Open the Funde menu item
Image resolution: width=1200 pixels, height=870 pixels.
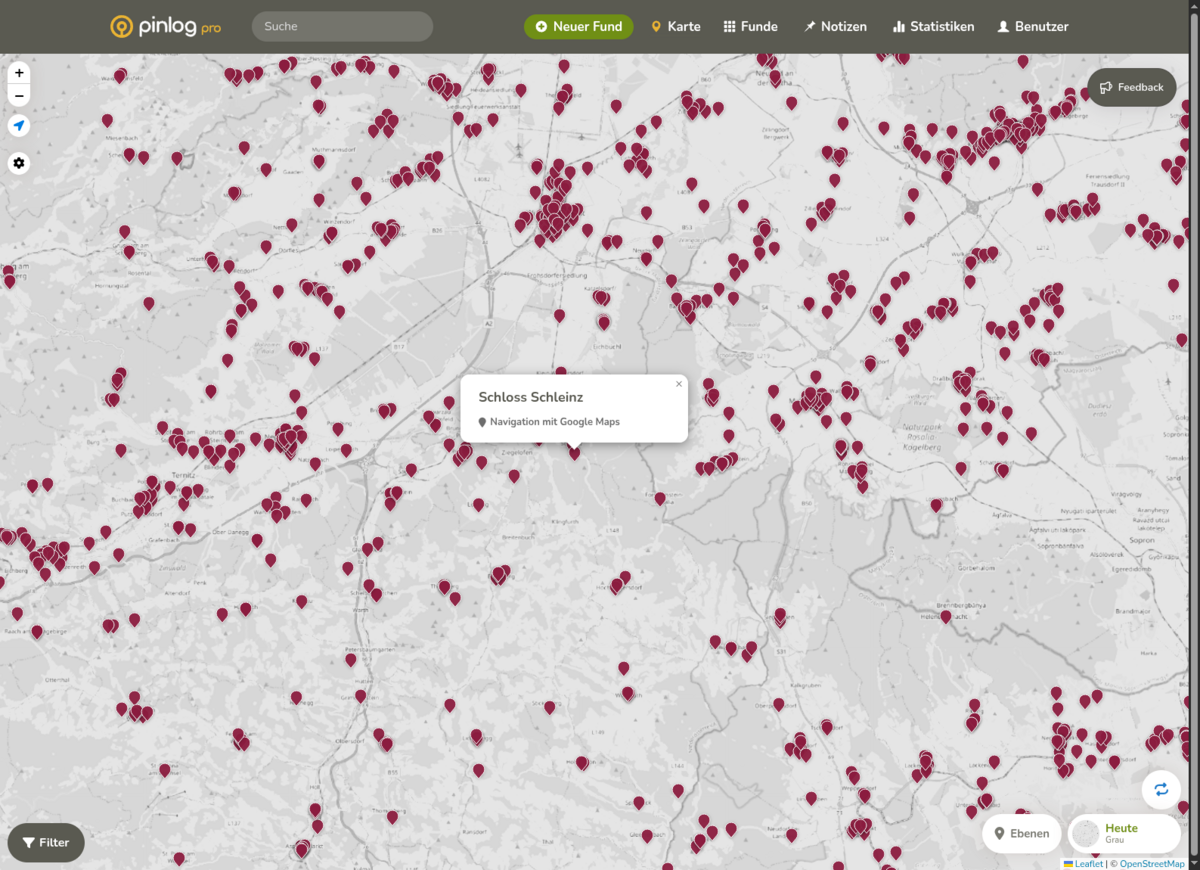pyautogui.click(x=751, y=27)
